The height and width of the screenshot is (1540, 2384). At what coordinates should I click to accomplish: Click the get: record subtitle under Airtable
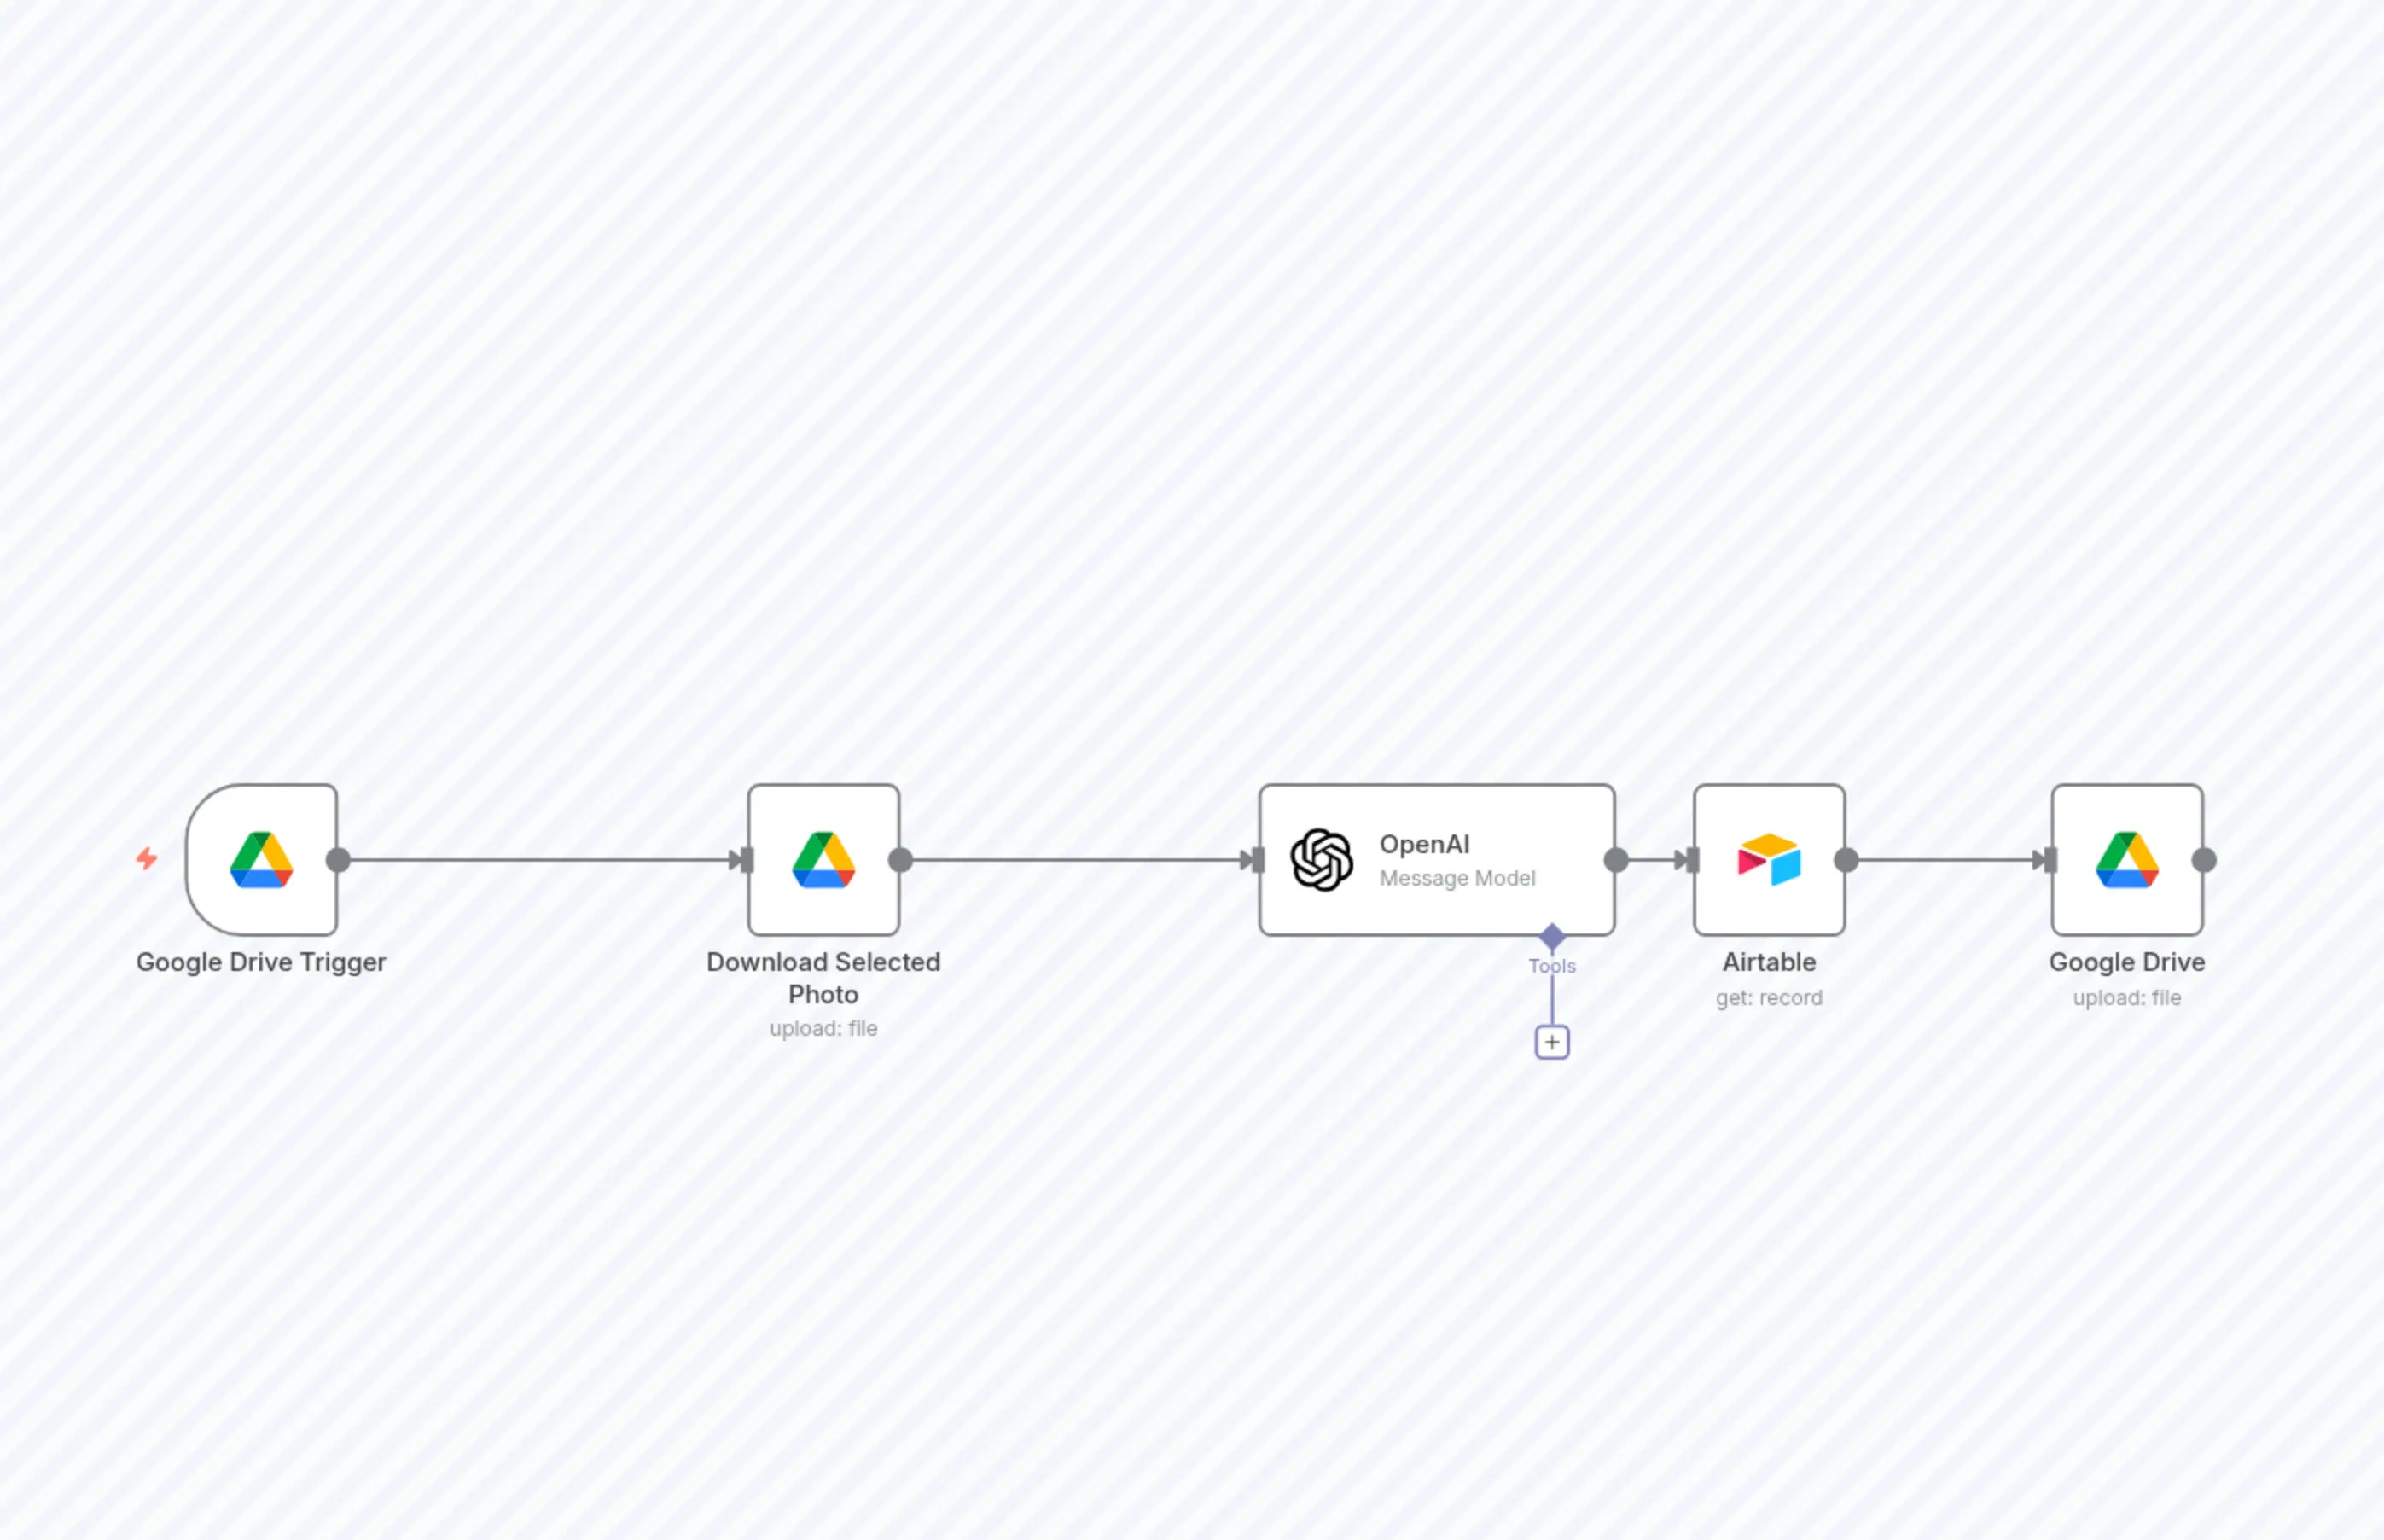click(x=1768, y=997)
